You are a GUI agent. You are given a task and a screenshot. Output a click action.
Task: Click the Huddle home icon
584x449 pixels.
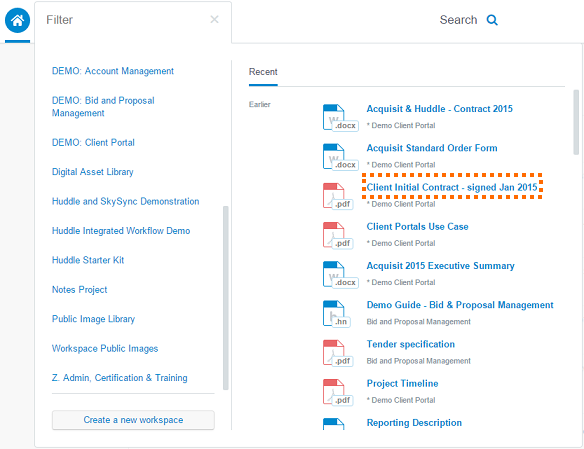[17, 20]
